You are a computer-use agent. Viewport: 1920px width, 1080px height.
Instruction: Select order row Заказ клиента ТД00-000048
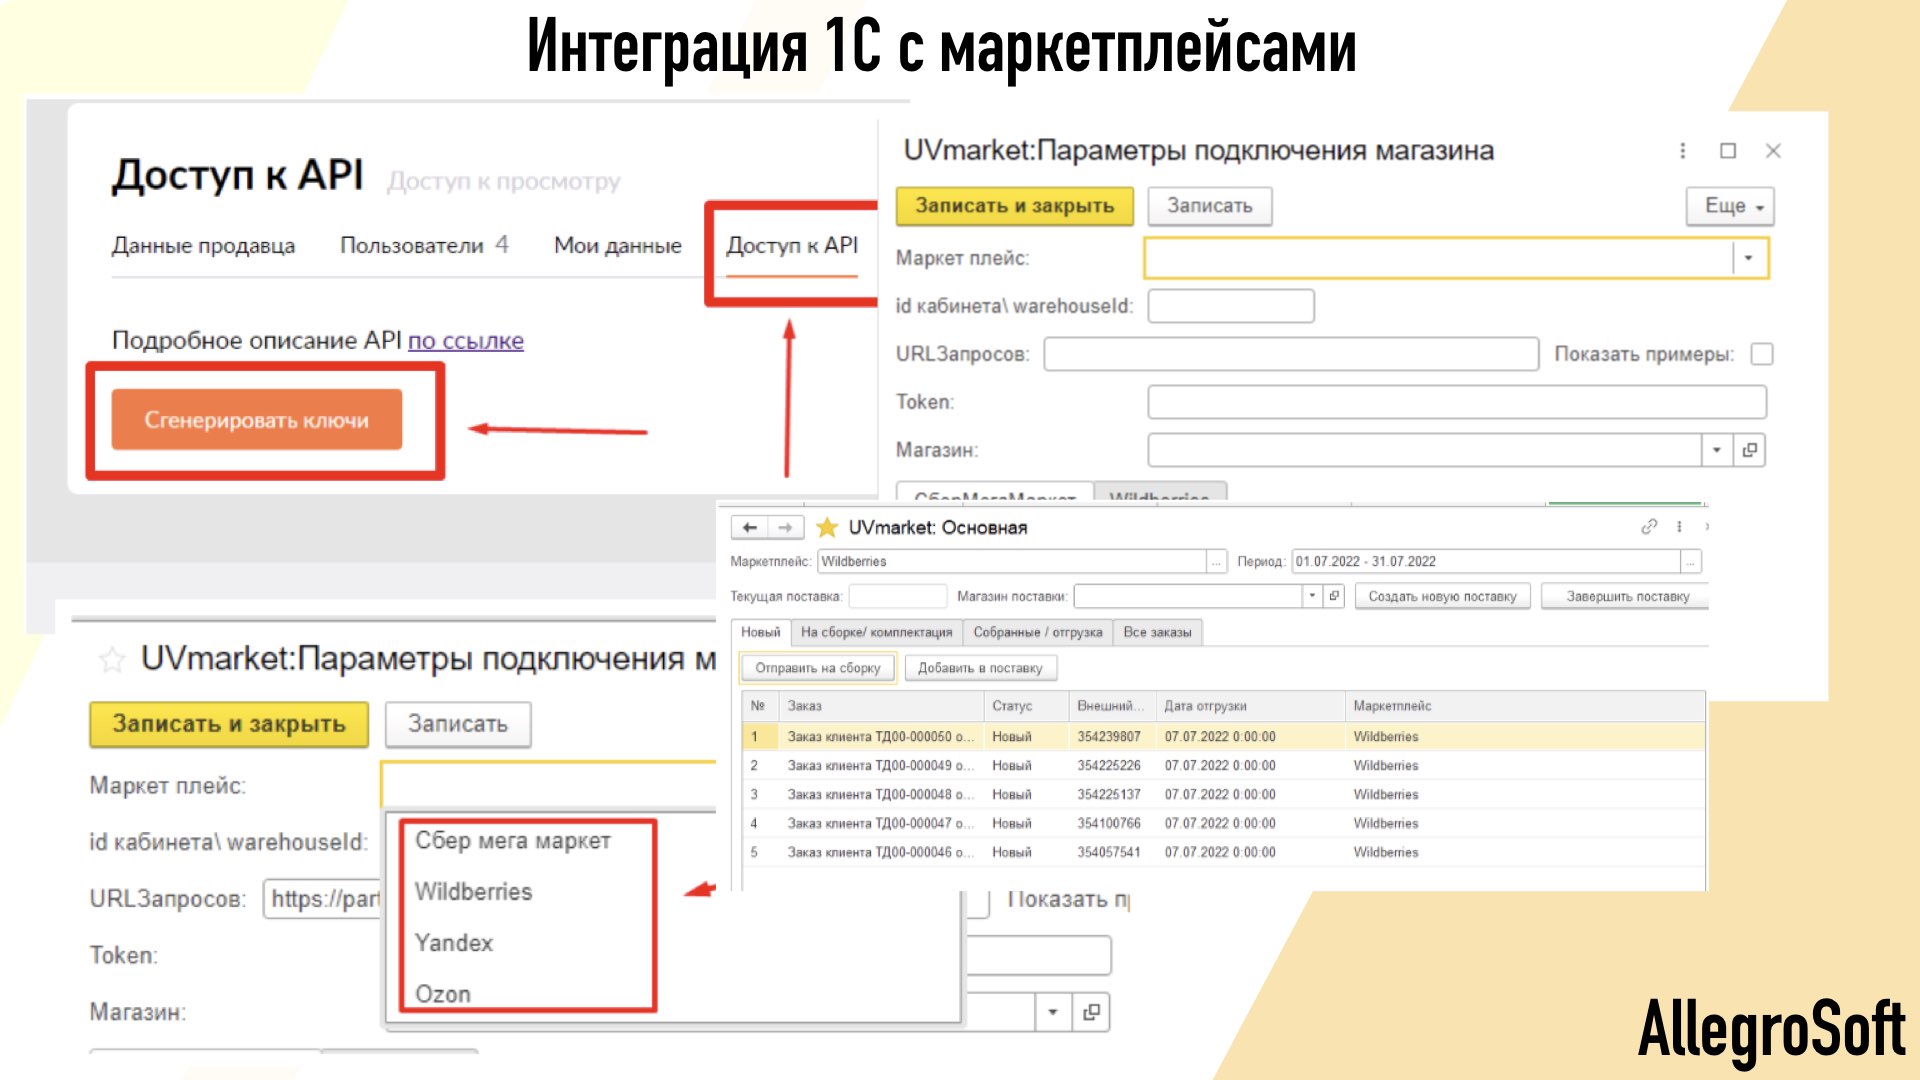point(1223,794)
